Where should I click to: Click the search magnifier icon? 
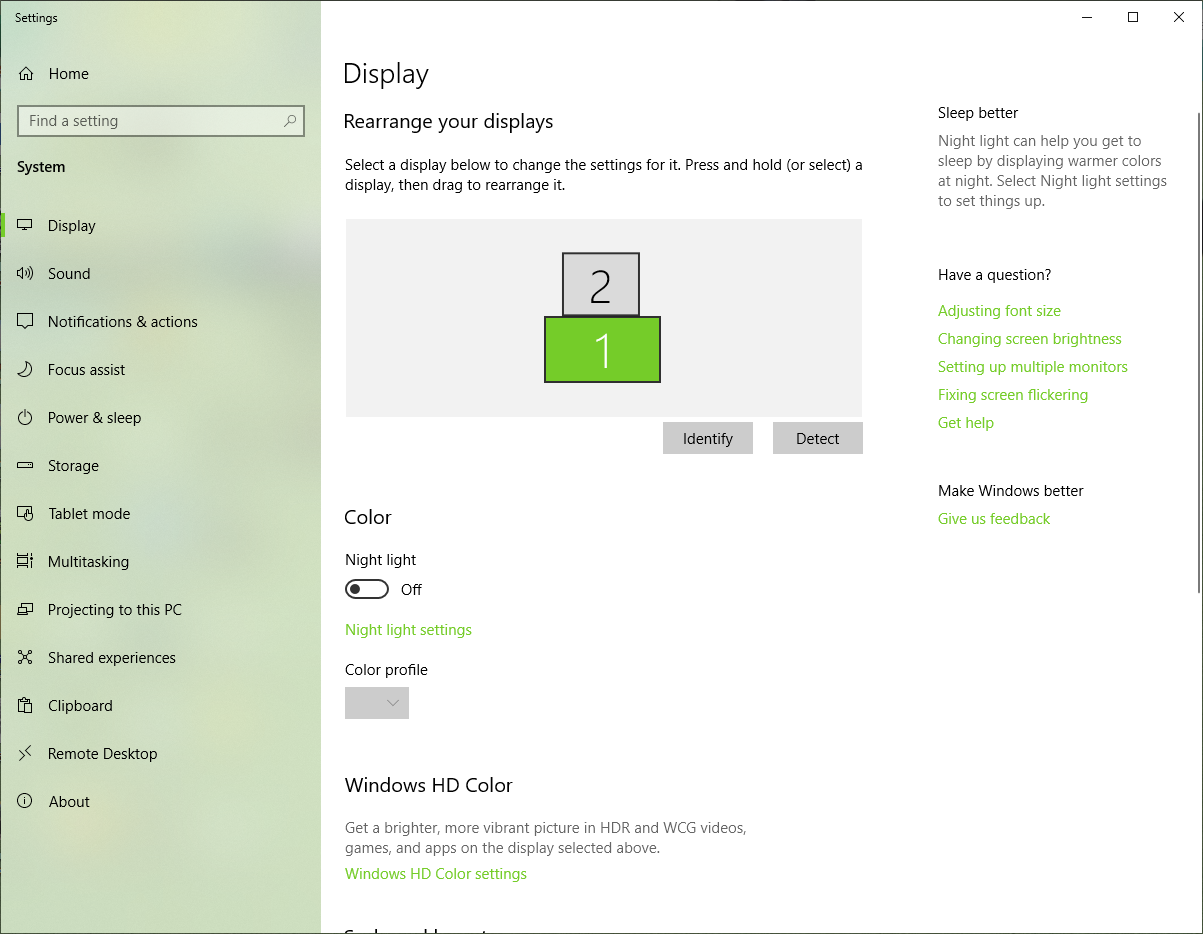point(290,121)
